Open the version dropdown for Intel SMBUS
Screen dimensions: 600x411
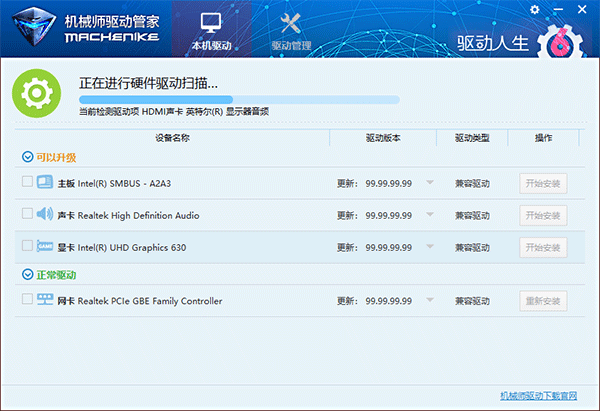click(x=430, y=183)
